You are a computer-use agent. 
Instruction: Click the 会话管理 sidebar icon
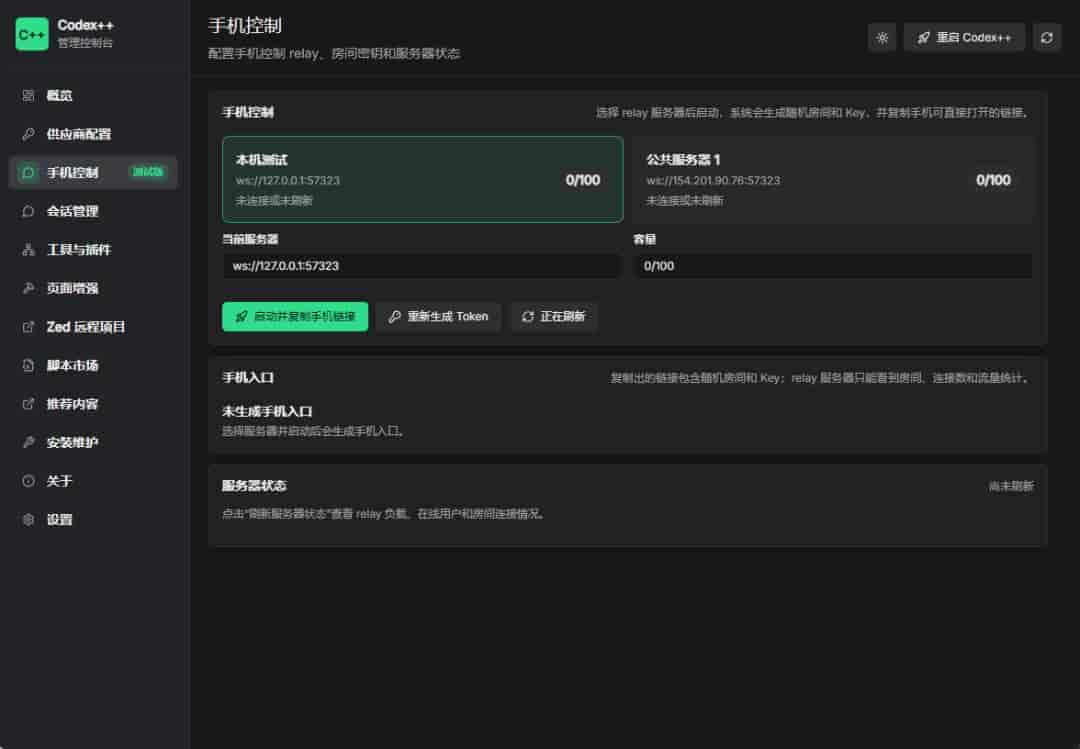(x=28, y=212)
